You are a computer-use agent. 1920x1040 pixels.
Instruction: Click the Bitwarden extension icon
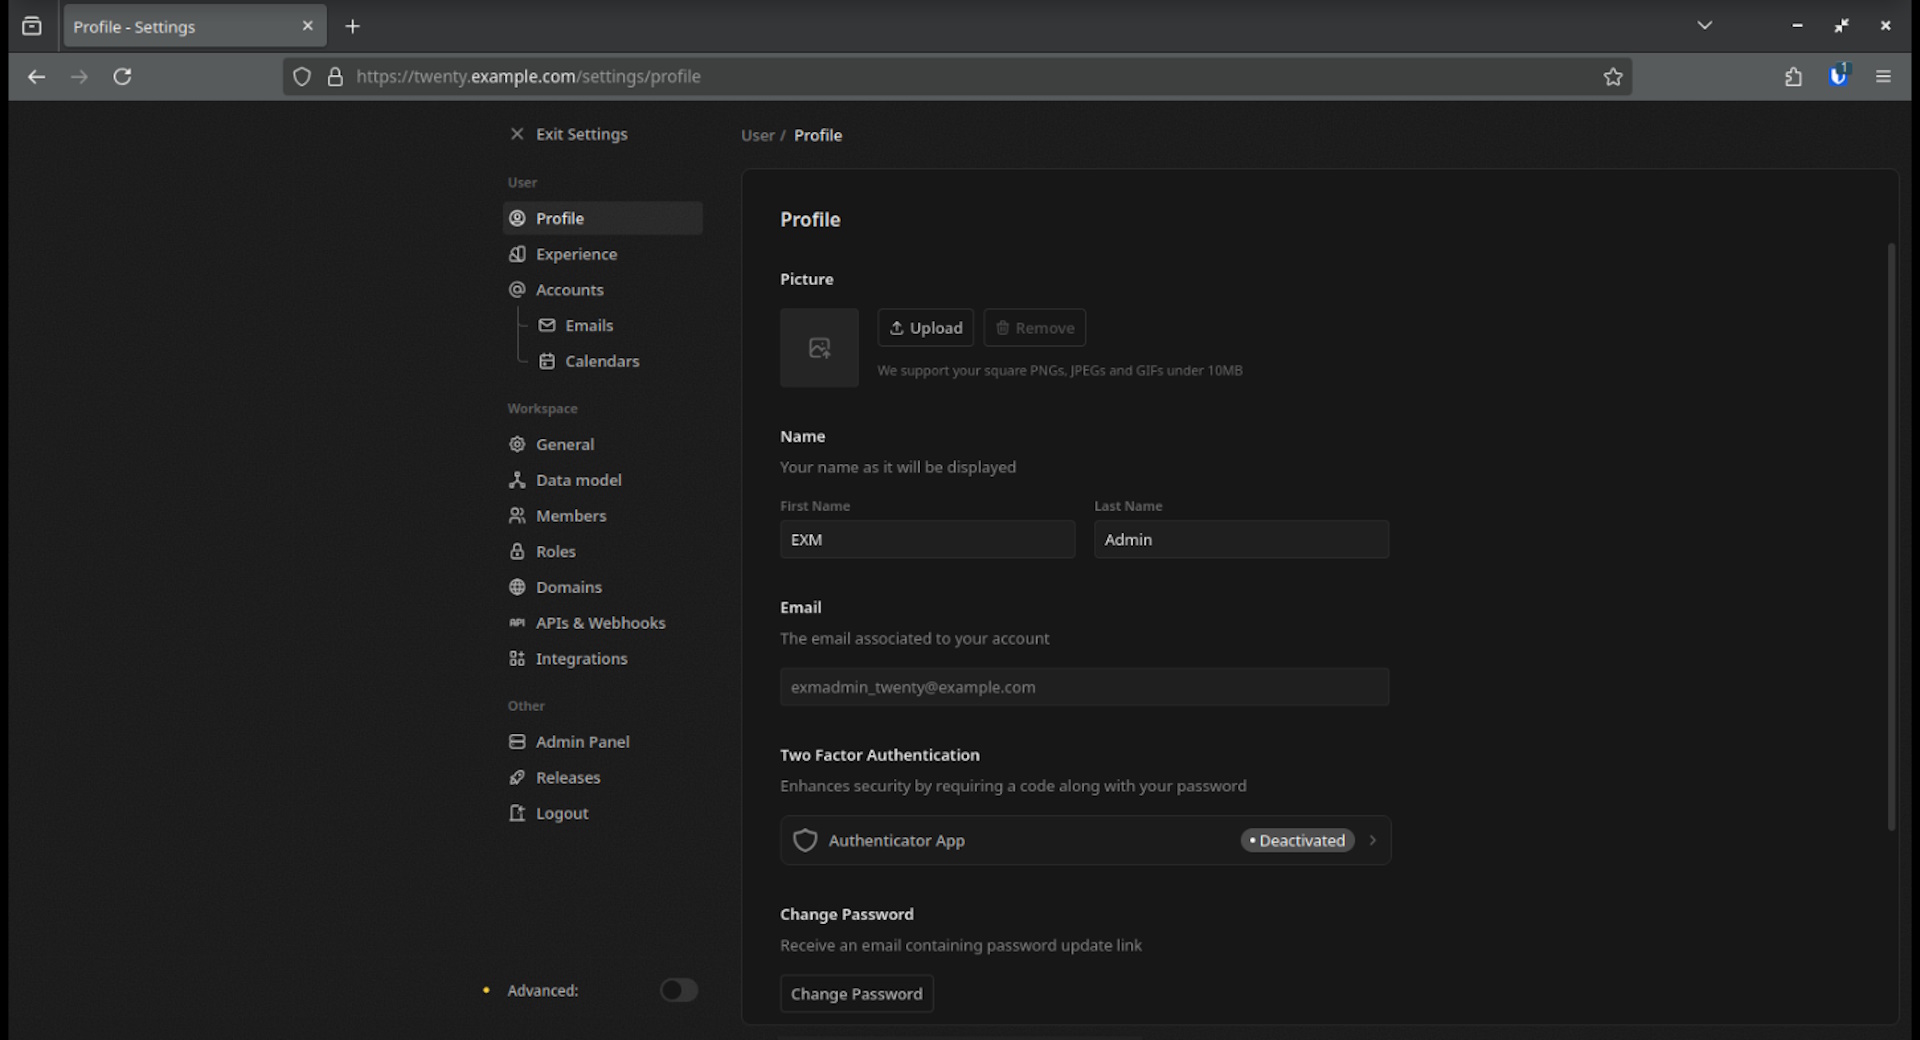[1838, 77]
